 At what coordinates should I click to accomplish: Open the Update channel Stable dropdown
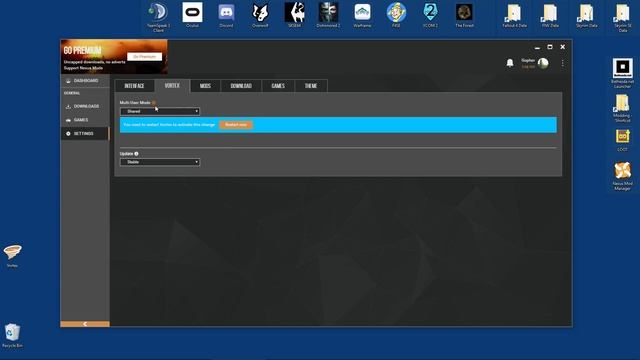tap(160, 162)
